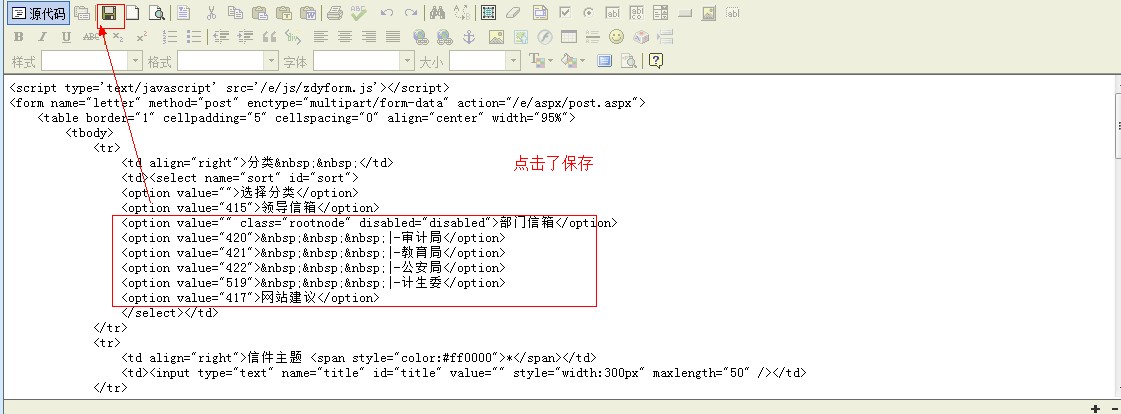Toggle the 源代码 source view button
The image size is (1121, 414).
coord(38,14)
